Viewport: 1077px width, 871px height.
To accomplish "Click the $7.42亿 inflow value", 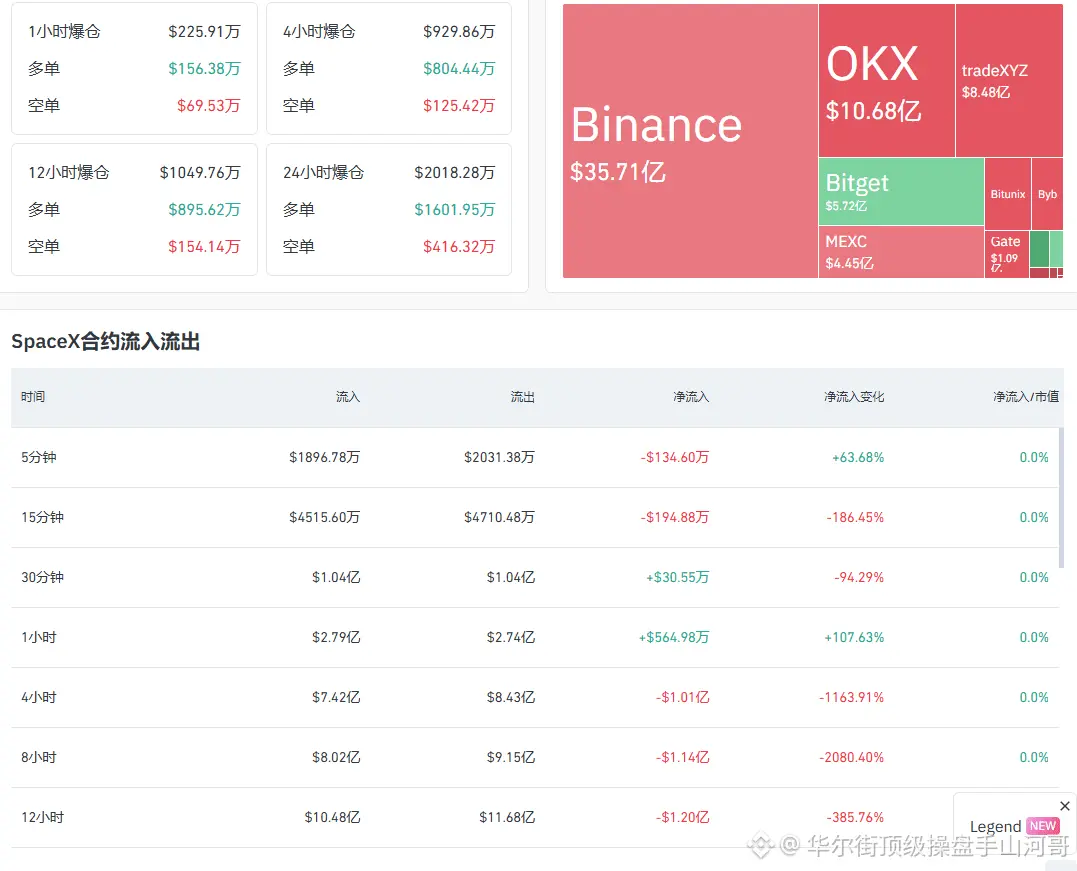I will 336,697.
